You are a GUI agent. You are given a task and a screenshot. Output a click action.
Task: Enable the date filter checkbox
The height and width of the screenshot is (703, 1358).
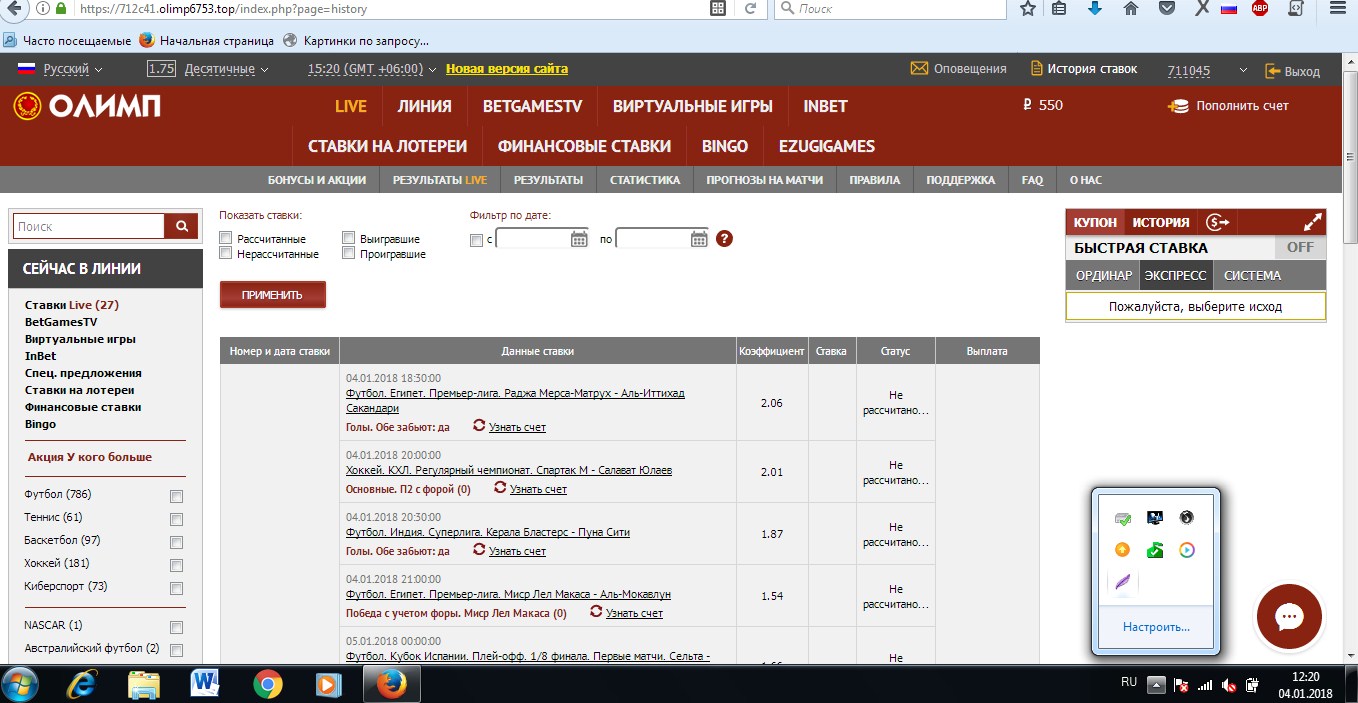[x=476, y=240]
